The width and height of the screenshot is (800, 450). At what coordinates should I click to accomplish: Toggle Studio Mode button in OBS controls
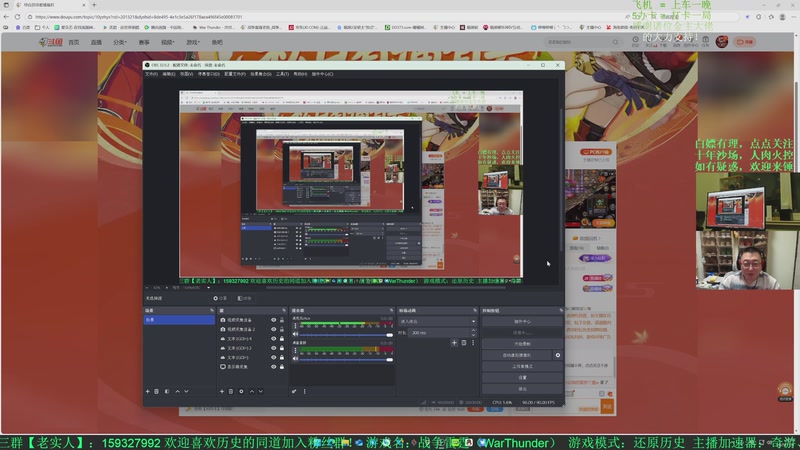coord(522,366)
